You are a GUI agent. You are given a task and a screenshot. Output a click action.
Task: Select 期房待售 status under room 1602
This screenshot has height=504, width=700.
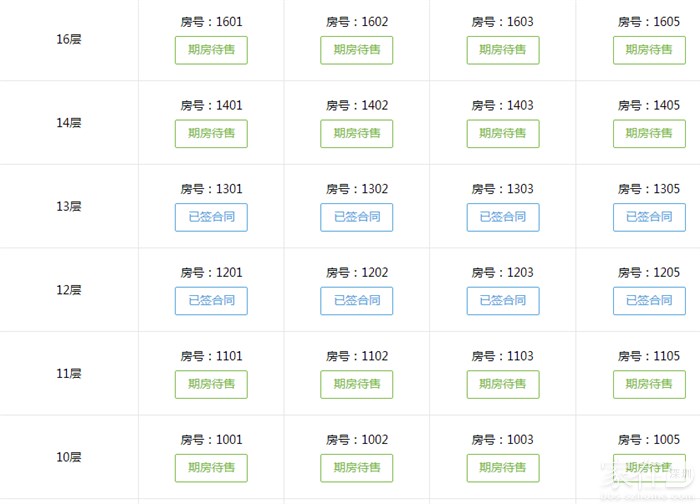pos(357,50)
